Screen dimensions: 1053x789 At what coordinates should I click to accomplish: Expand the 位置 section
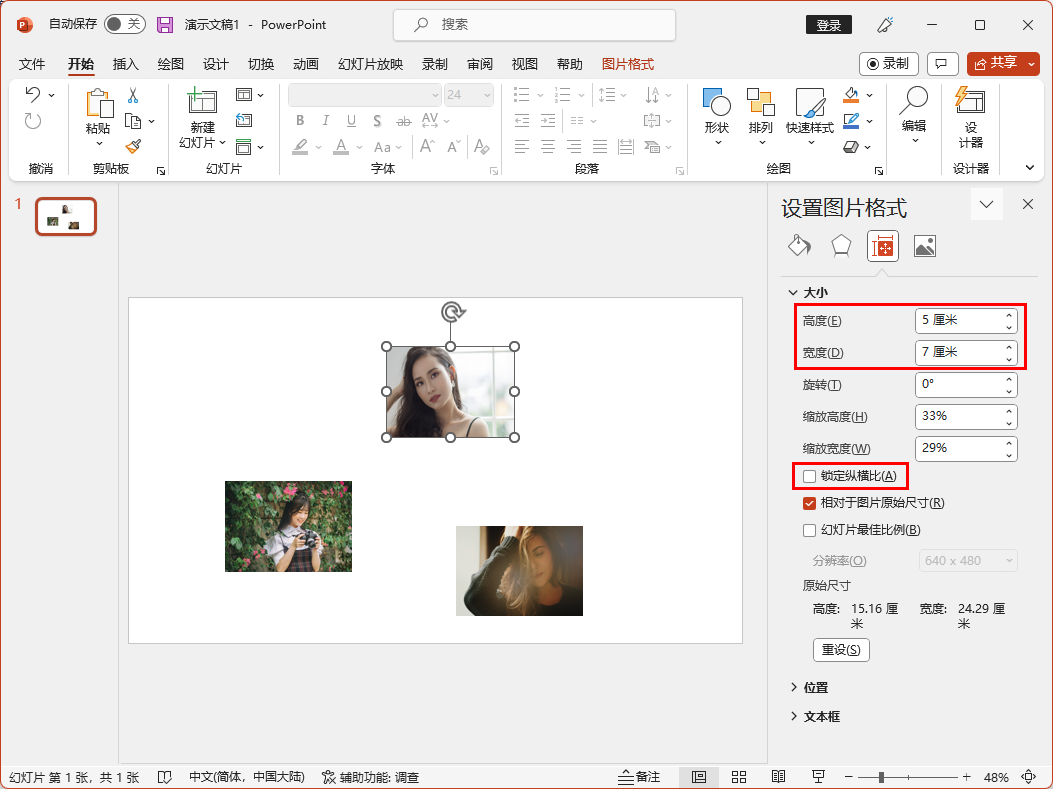815,688
